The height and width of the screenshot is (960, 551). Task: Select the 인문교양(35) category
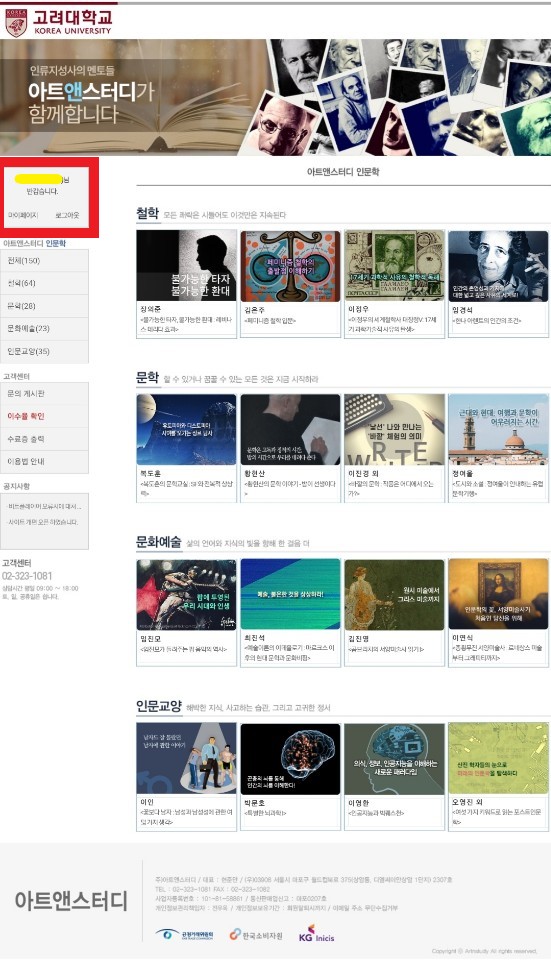pyautogui.click(x=45, y=351)
